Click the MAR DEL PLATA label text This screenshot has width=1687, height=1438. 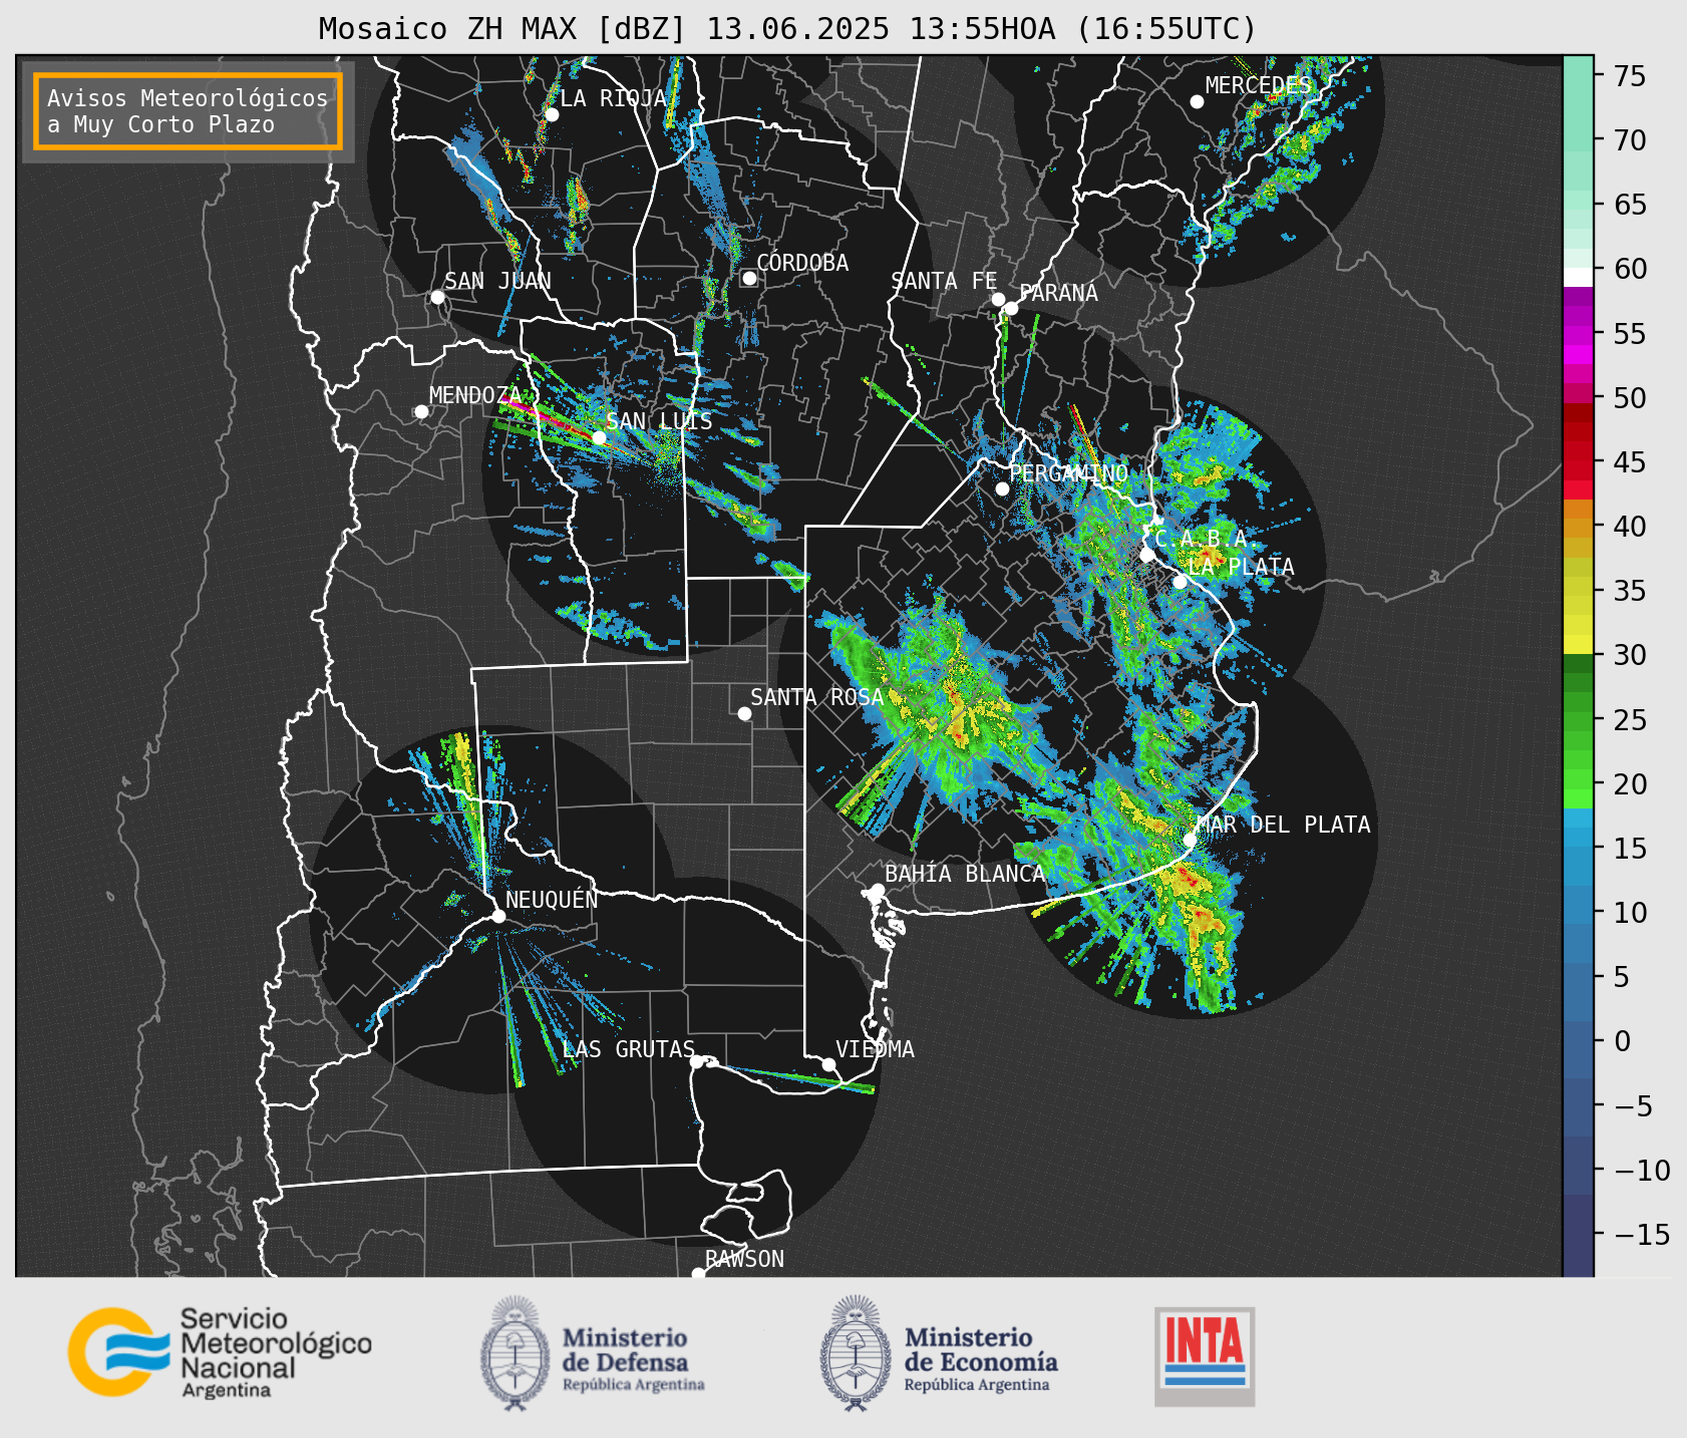(1283, 825)
